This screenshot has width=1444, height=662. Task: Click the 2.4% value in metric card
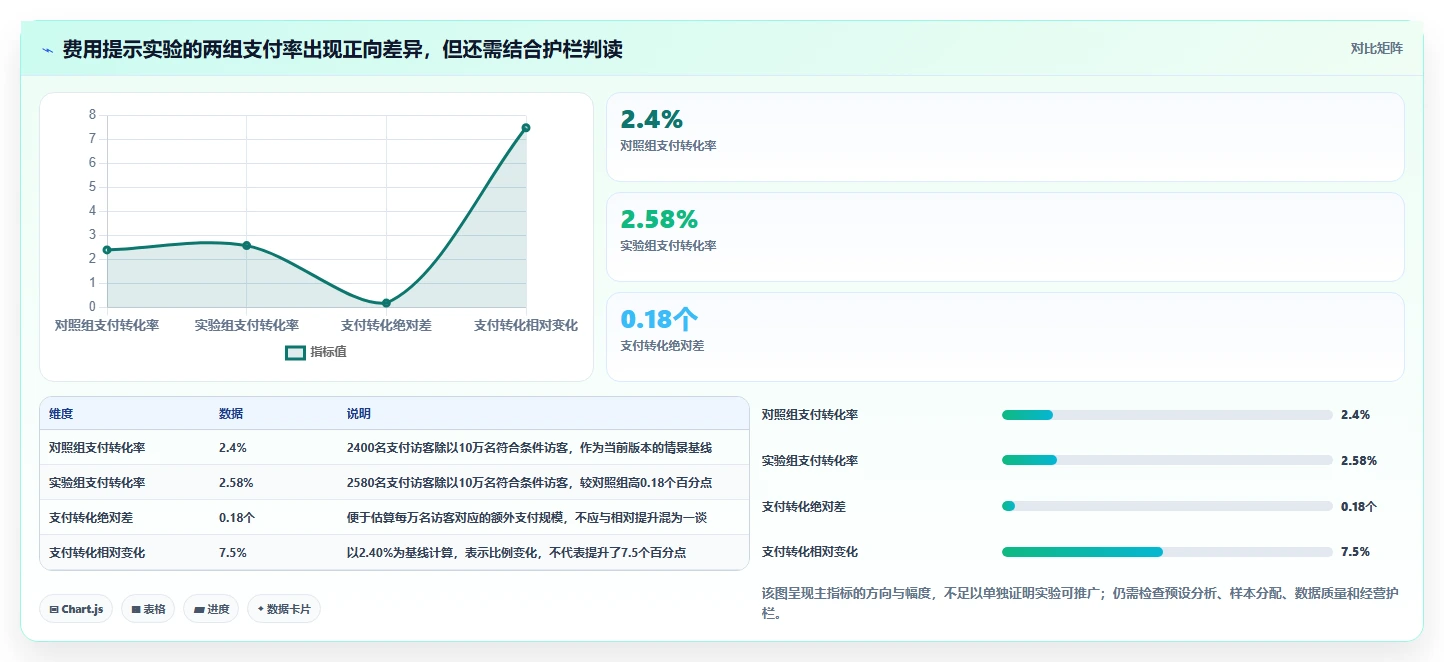pos(652,120)
